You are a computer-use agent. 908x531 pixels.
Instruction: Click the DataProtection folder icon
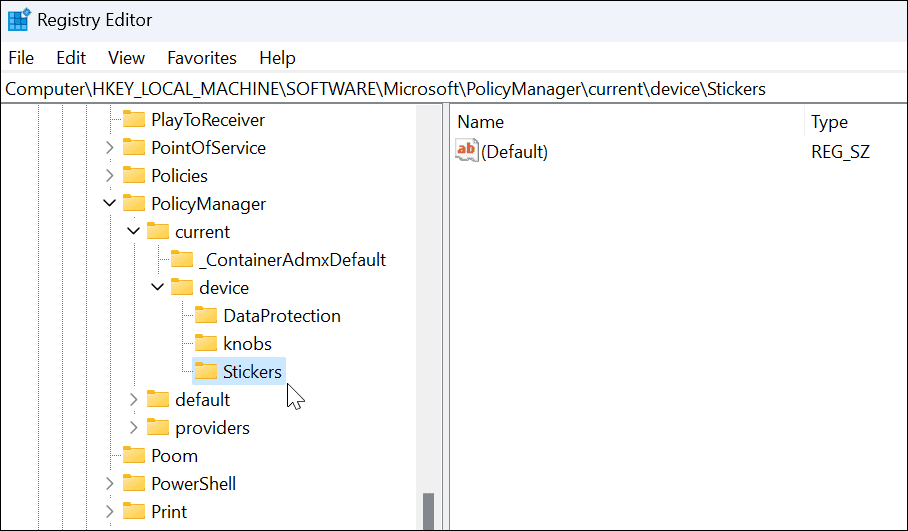click(206, 316)
